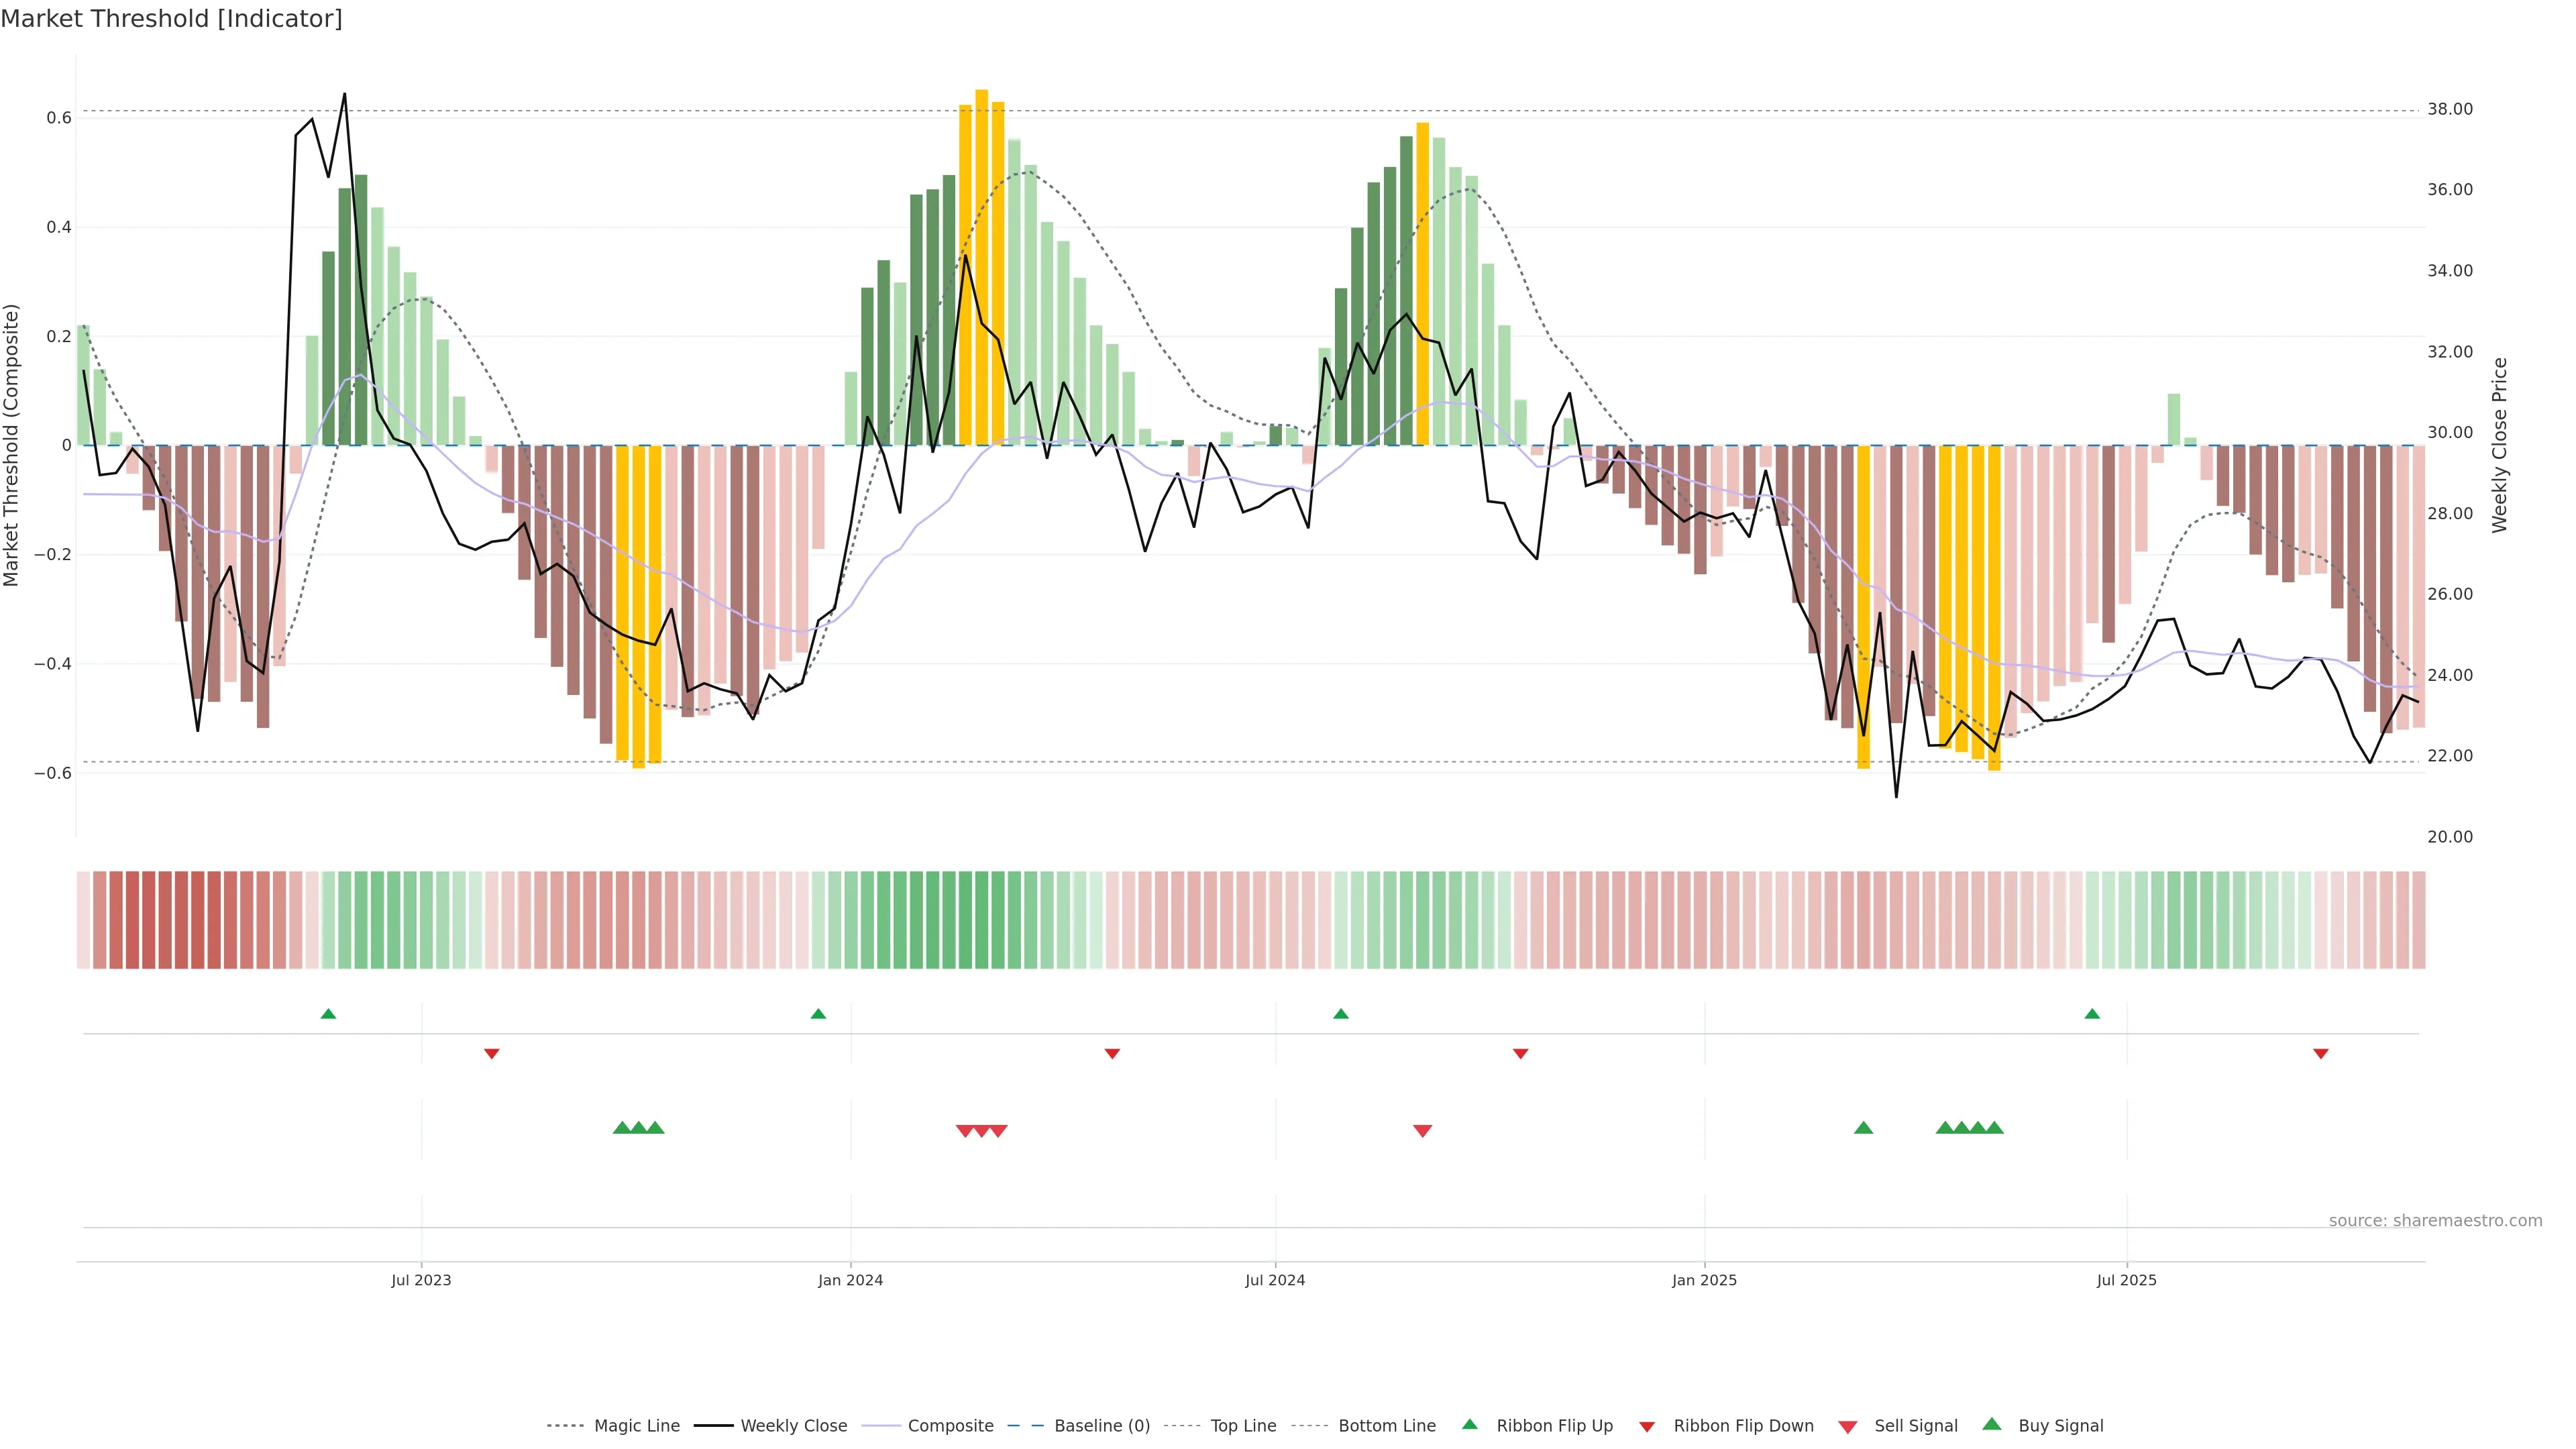This screenshot has width=2576, height=1449.
Task: Toggle Top Line legend entry
Action: point(1243,1426)
